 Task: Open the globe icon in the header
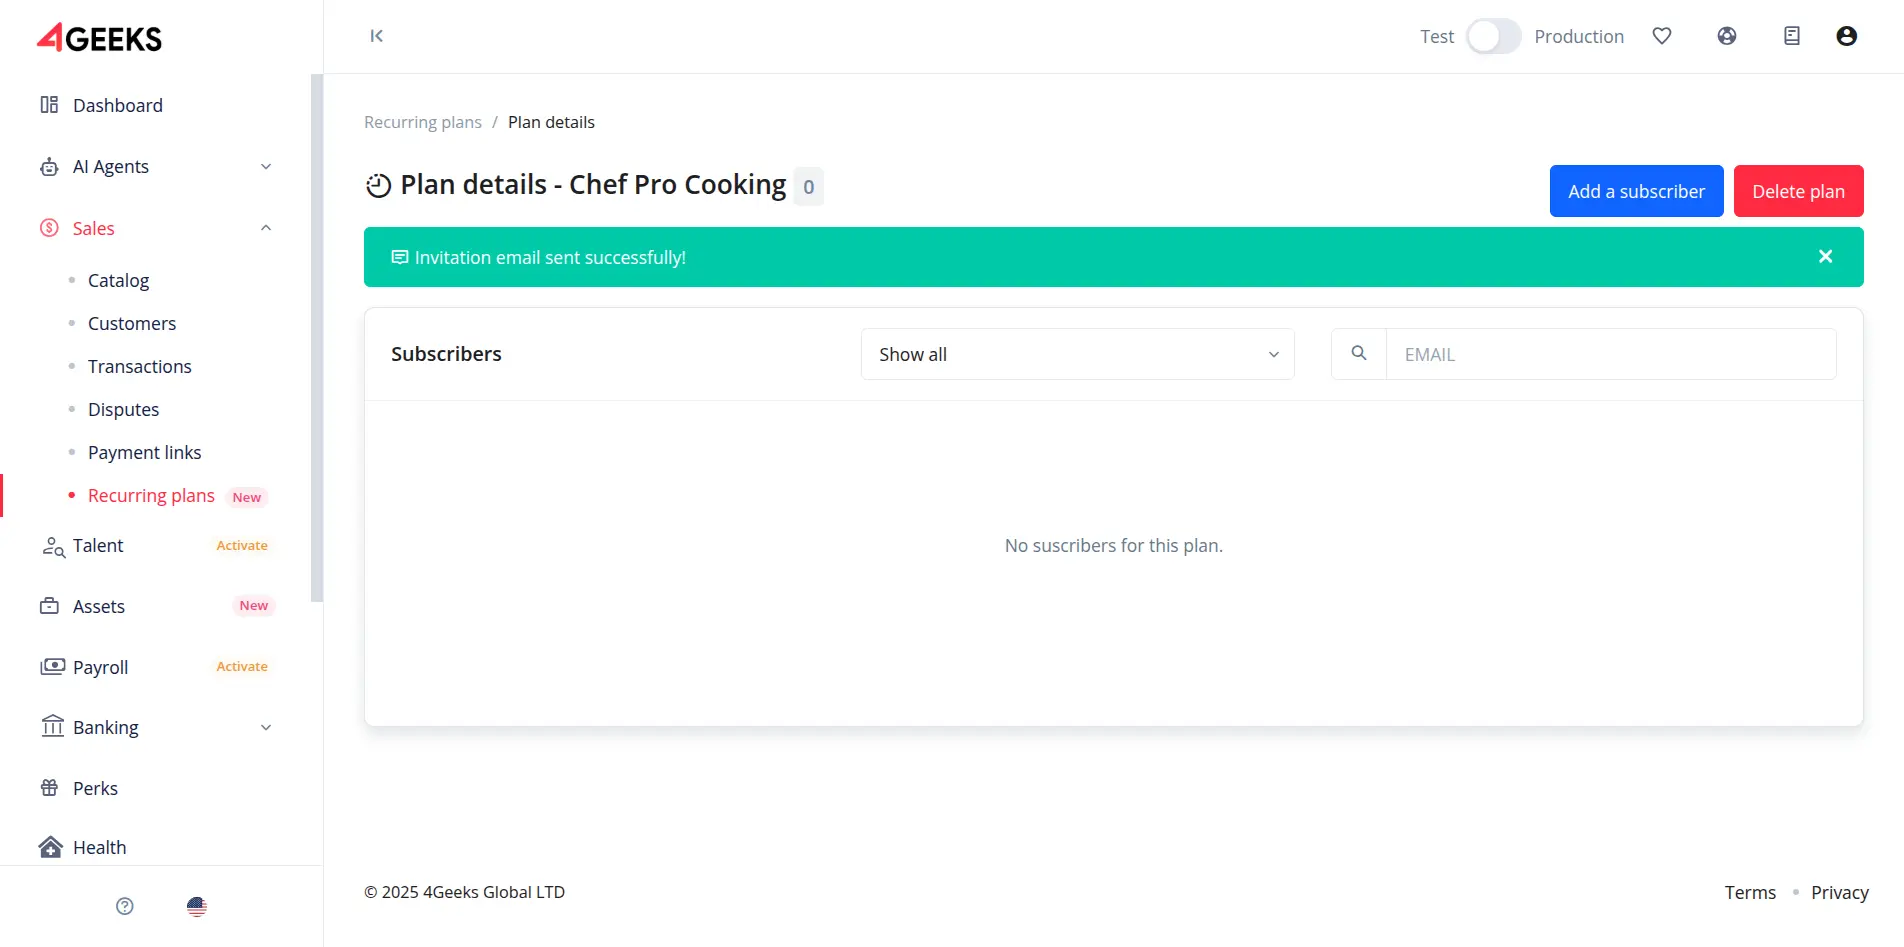[1727, 36]
